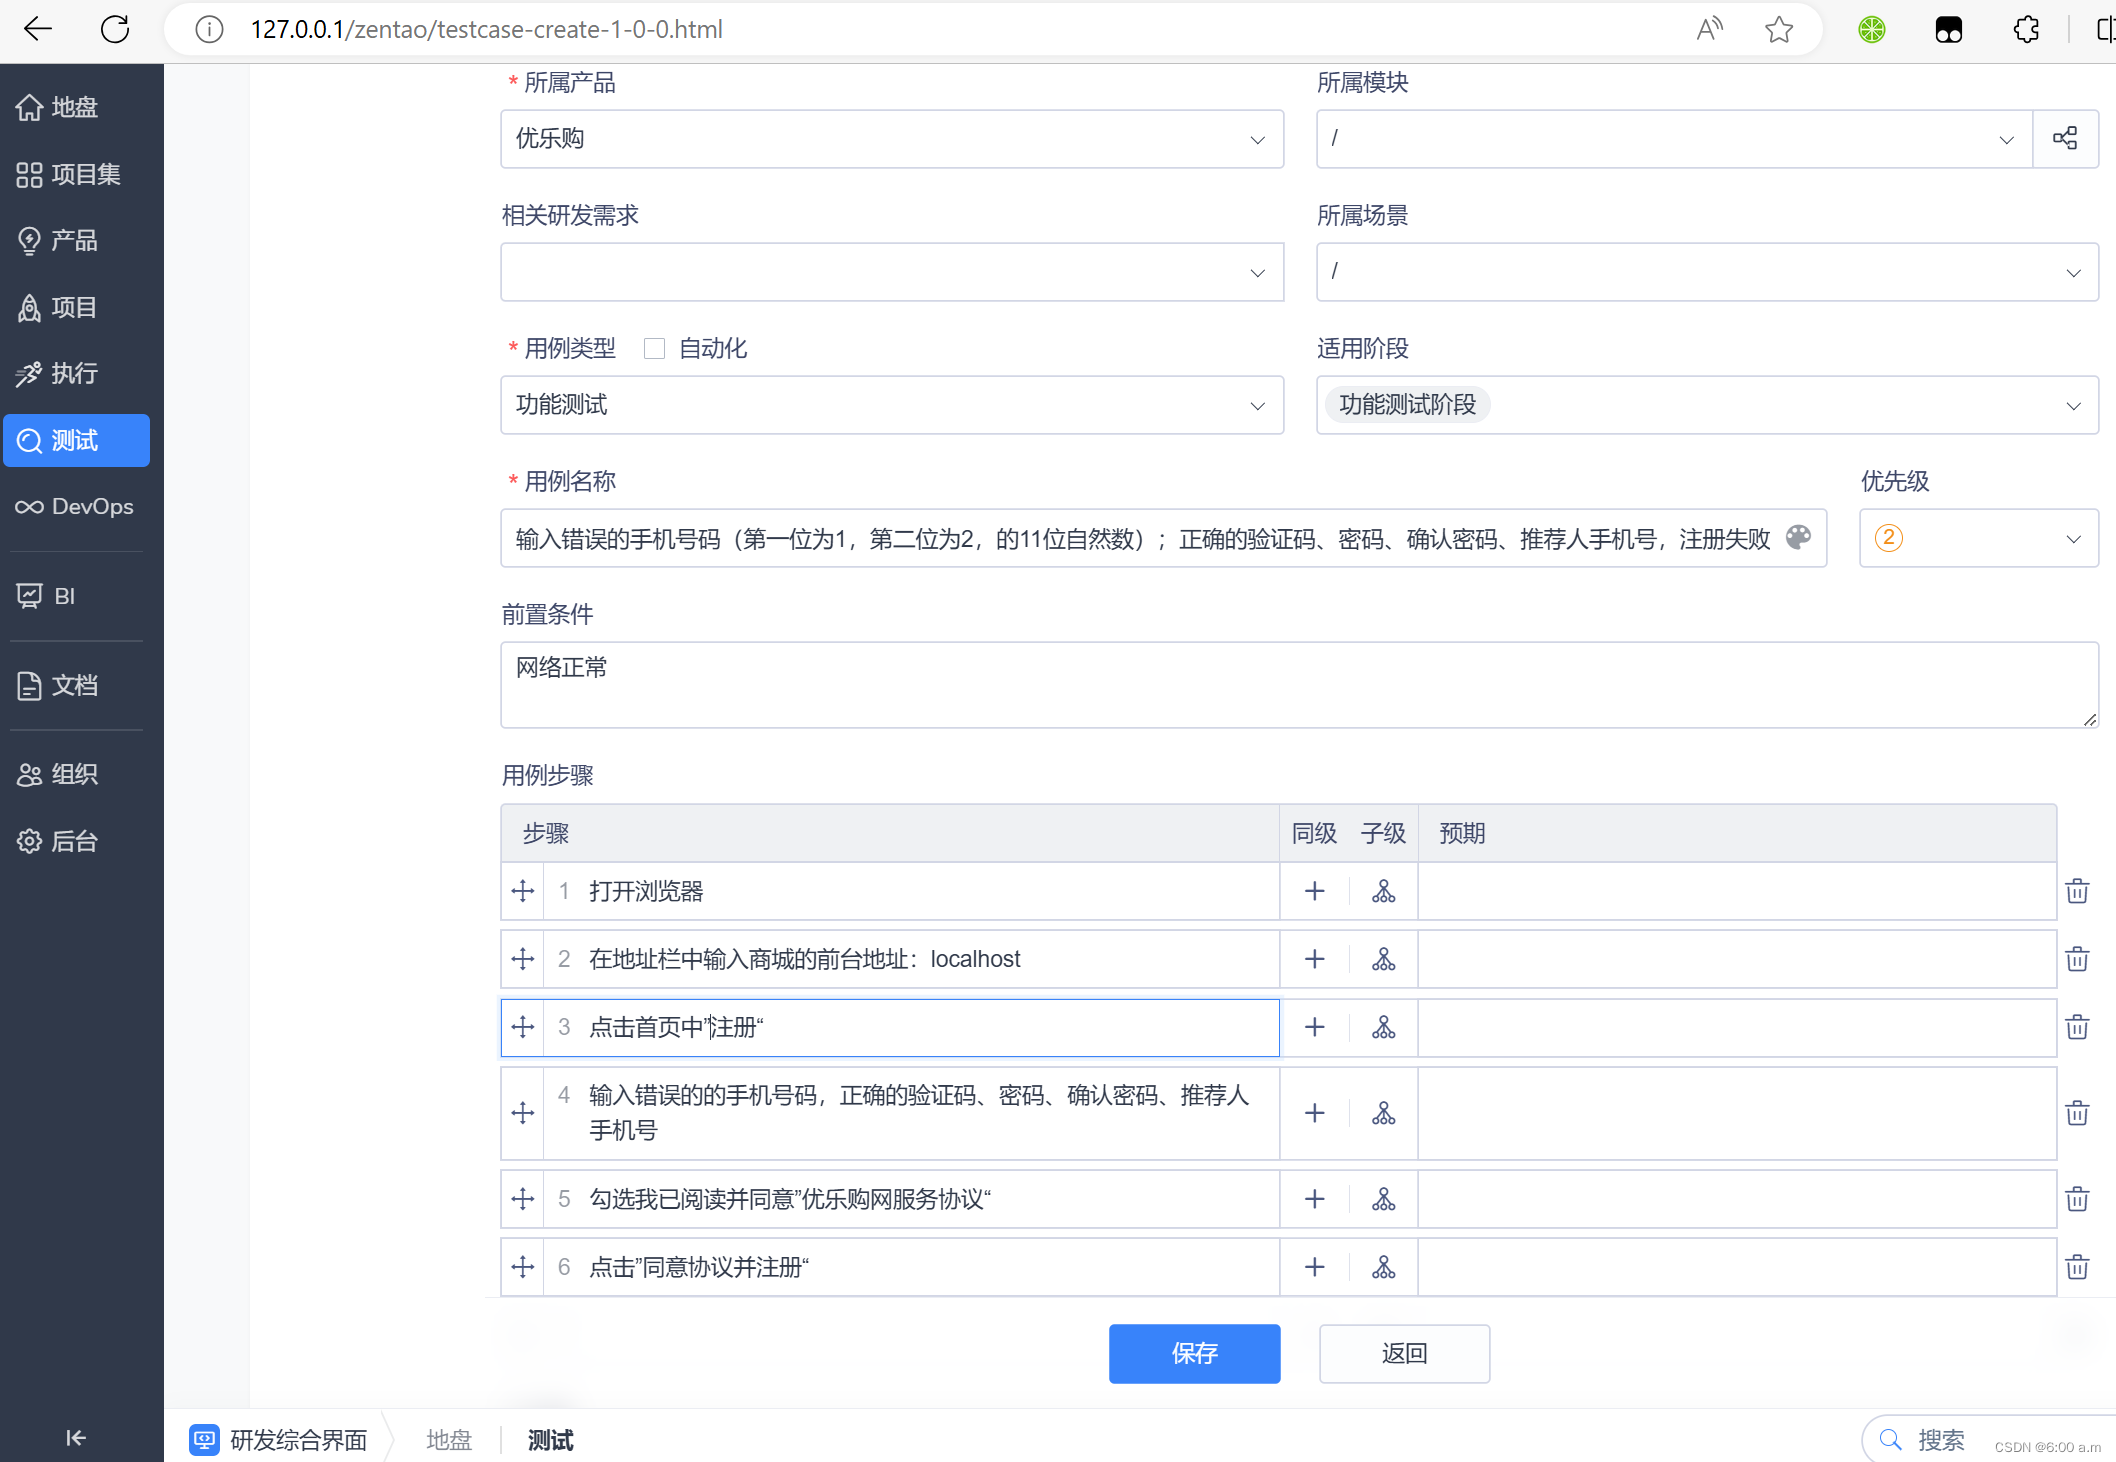
Task: Add child step under step 3
Action: (x=1383, y=1027)
